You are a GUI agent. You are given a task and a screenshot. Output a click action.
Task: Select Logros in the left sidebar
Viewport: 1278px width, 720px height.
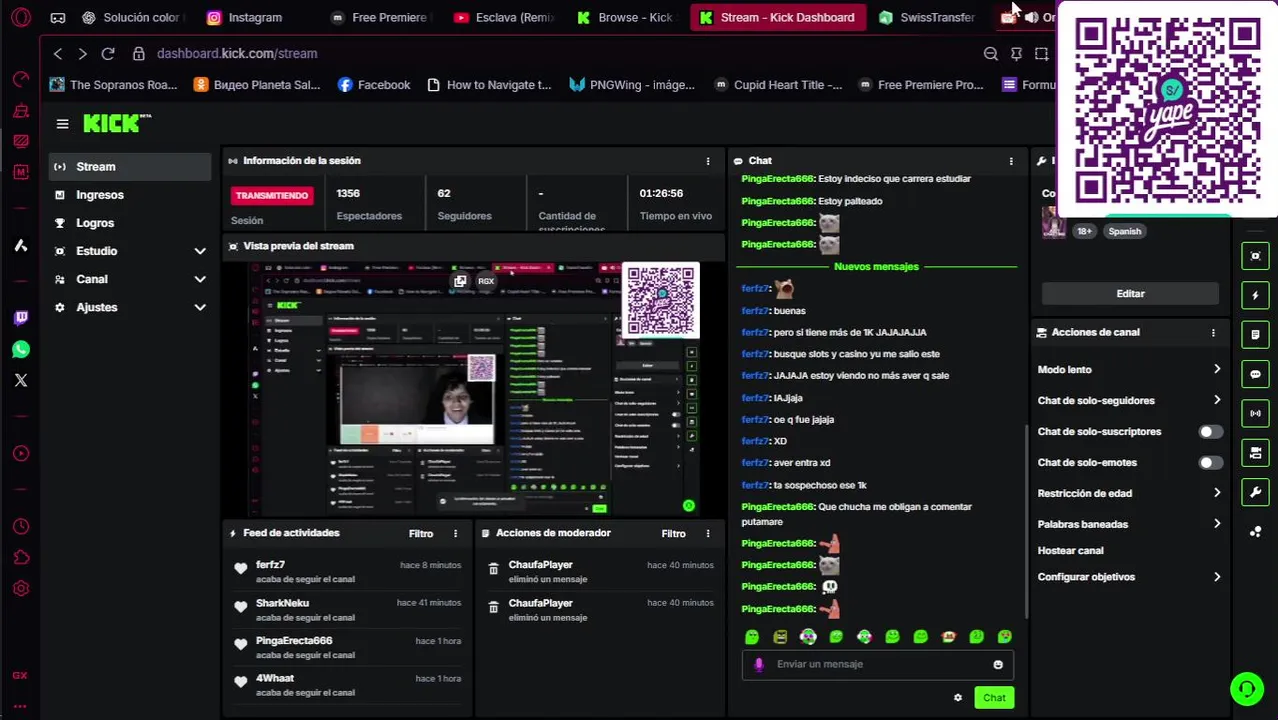(x=130, y=223)
